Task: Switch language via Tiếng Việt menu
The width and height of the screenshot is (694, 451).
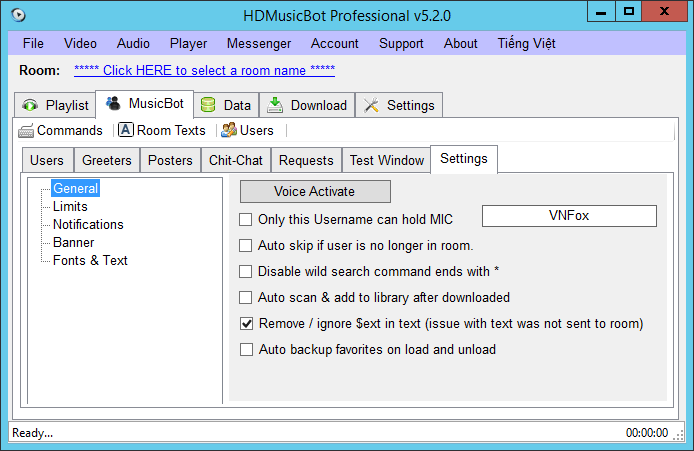Action: point(526,43)
